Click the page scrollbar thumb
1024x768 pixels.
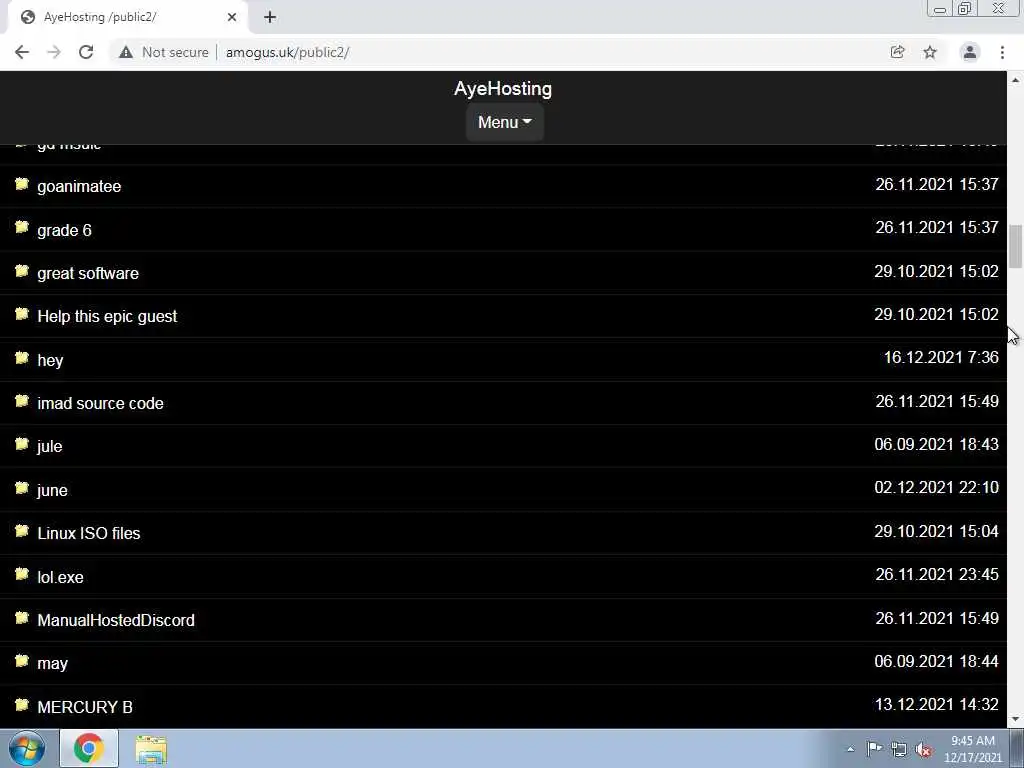pos(1015,246)
